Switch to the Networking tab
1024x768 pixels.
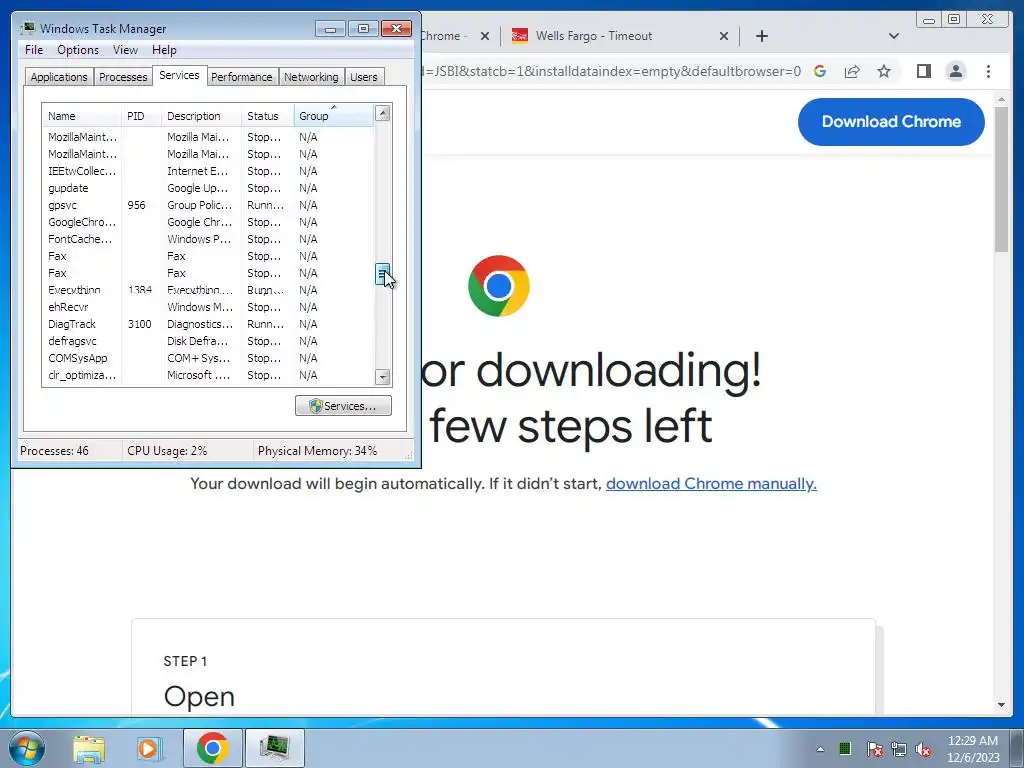coord(311,77)
